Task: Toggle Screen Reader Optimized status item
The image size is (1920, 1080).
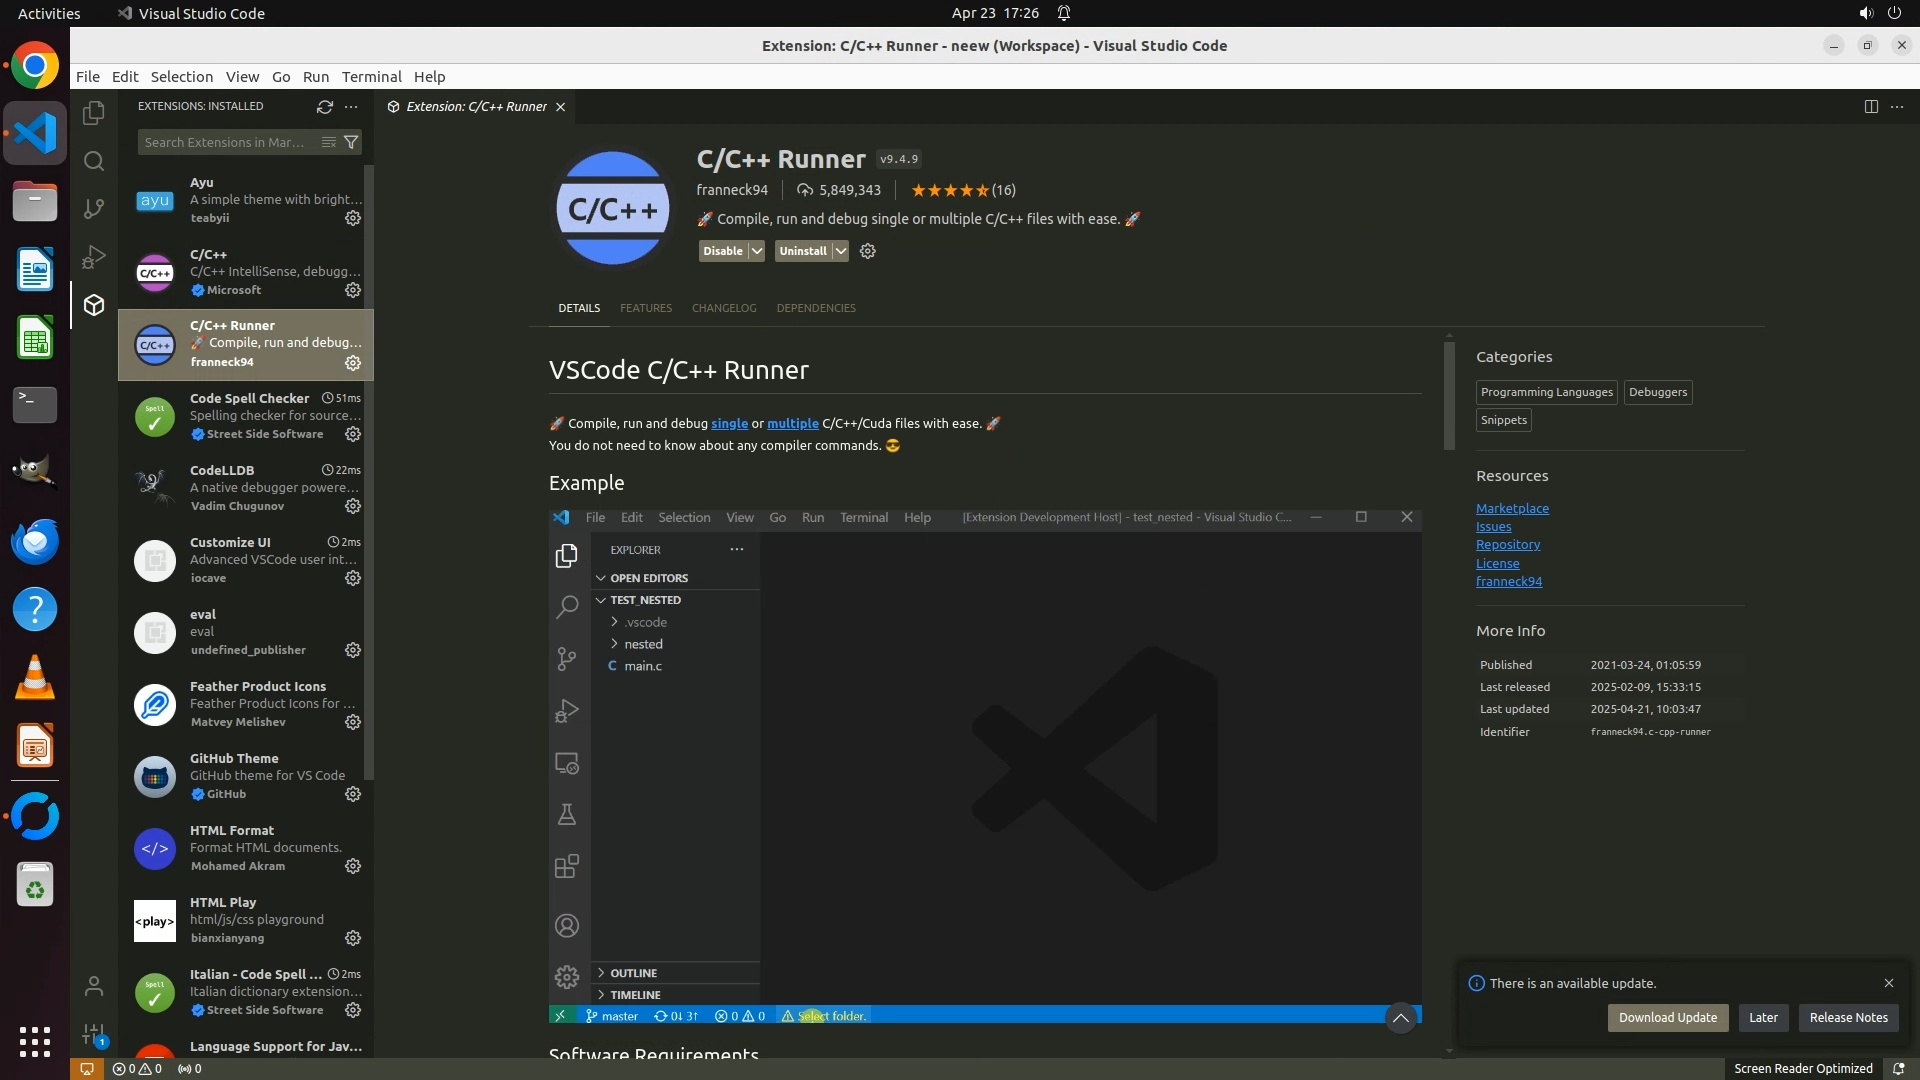Action: [1802, 1068]
